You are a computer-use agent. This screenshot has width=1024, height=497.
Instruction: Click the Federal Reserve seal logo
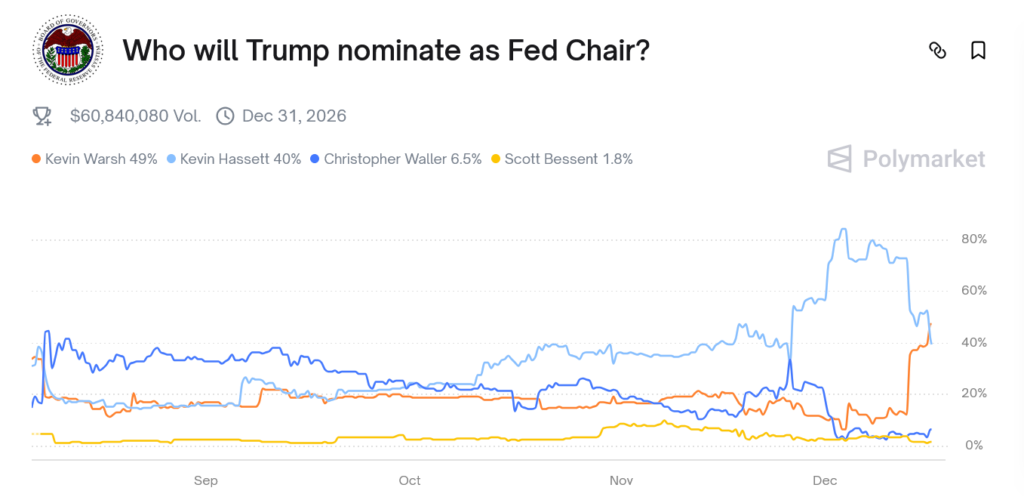(x=67, y=50)
